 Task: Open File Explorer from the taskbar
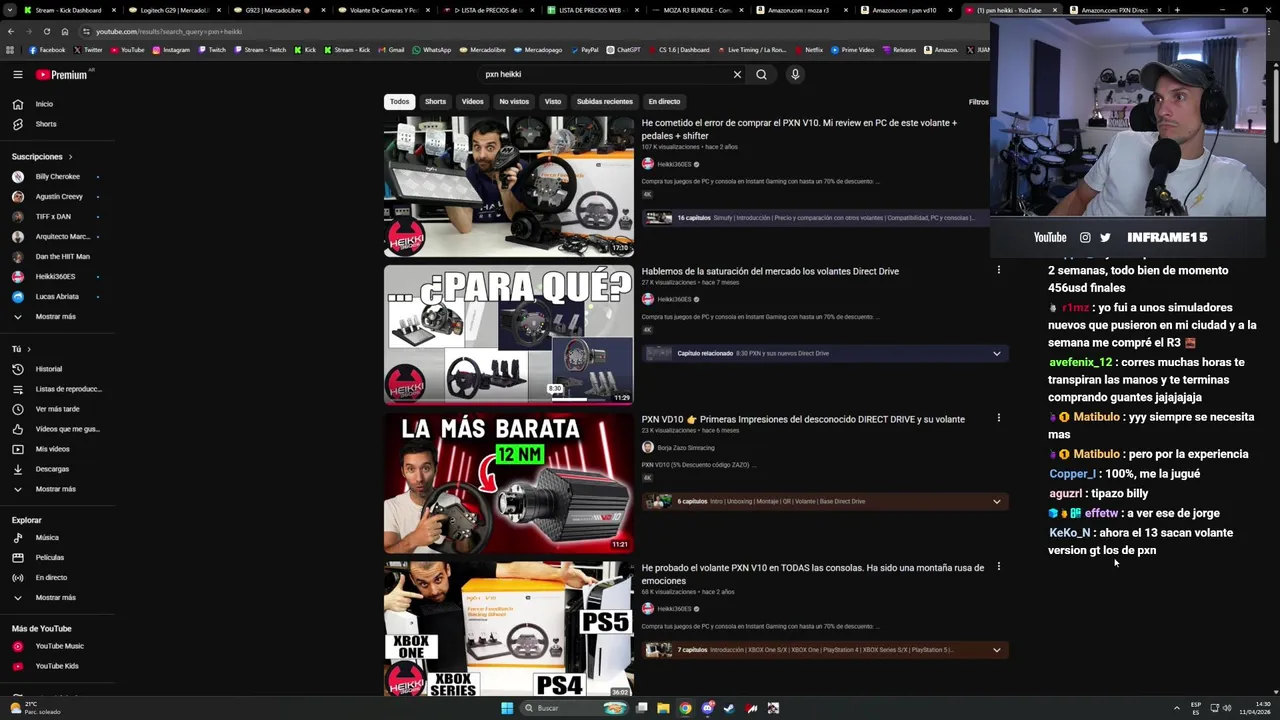pyautogui.click(x=663, y=708)
